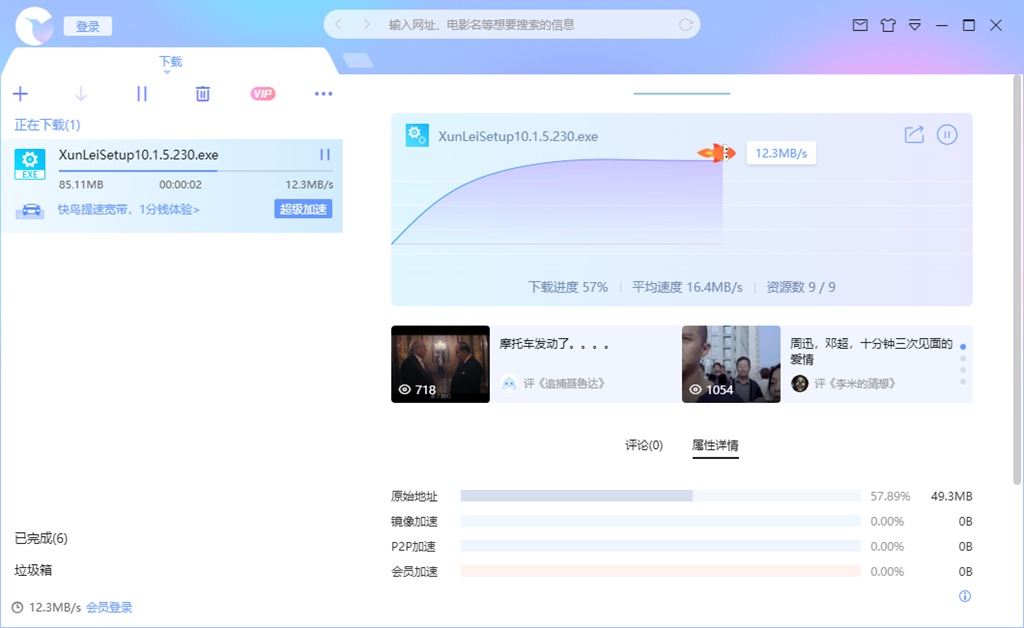Click the 镜像加速 row label
Screen dimensions: 1024x628
[414, 522]
